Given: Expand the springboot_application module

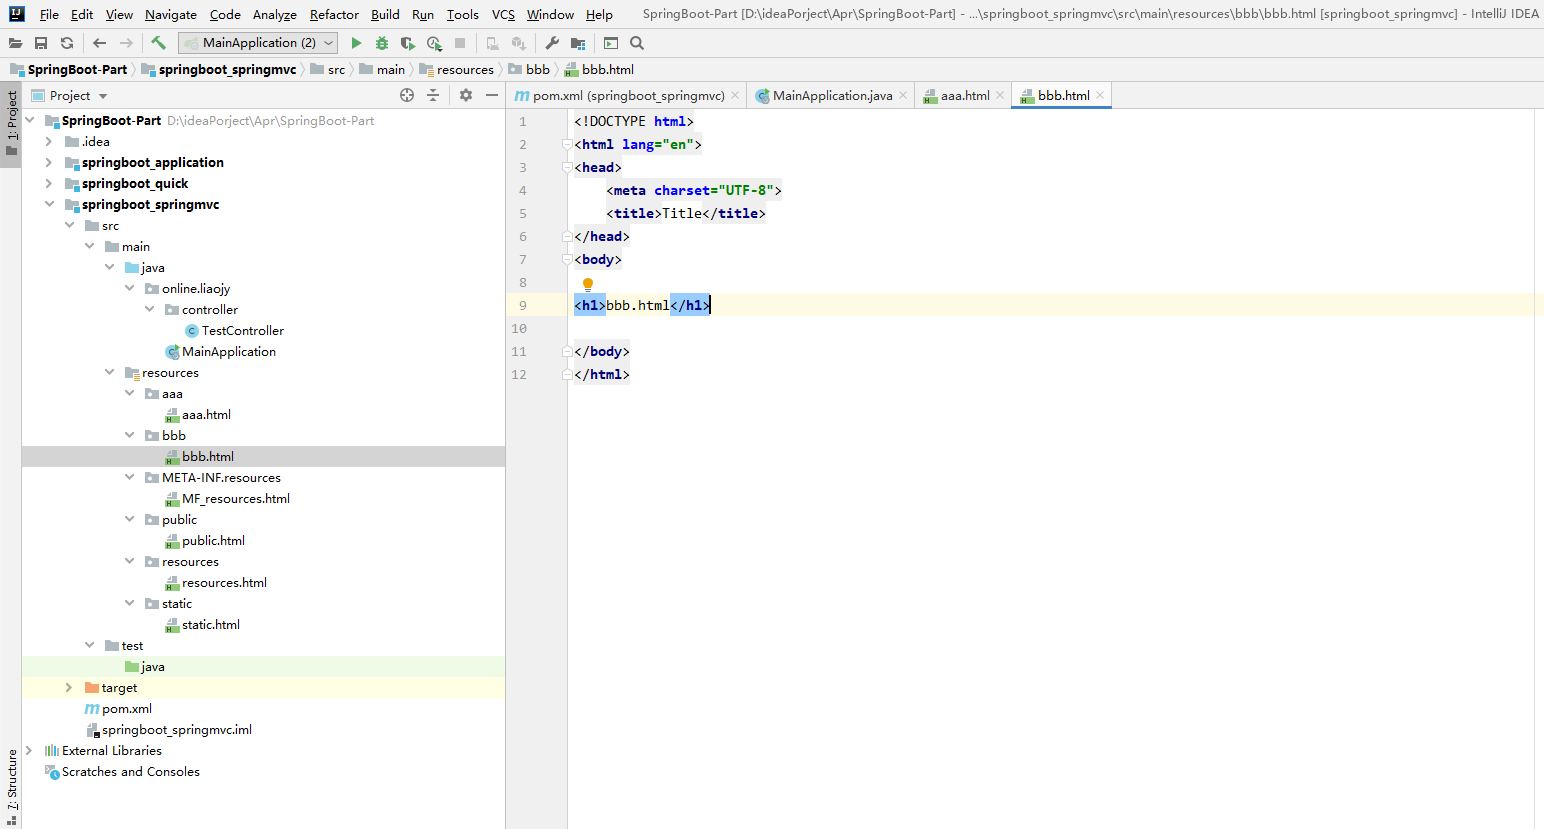Looking at the screenshot, I should pyautogui.click(x=49, y=162).
